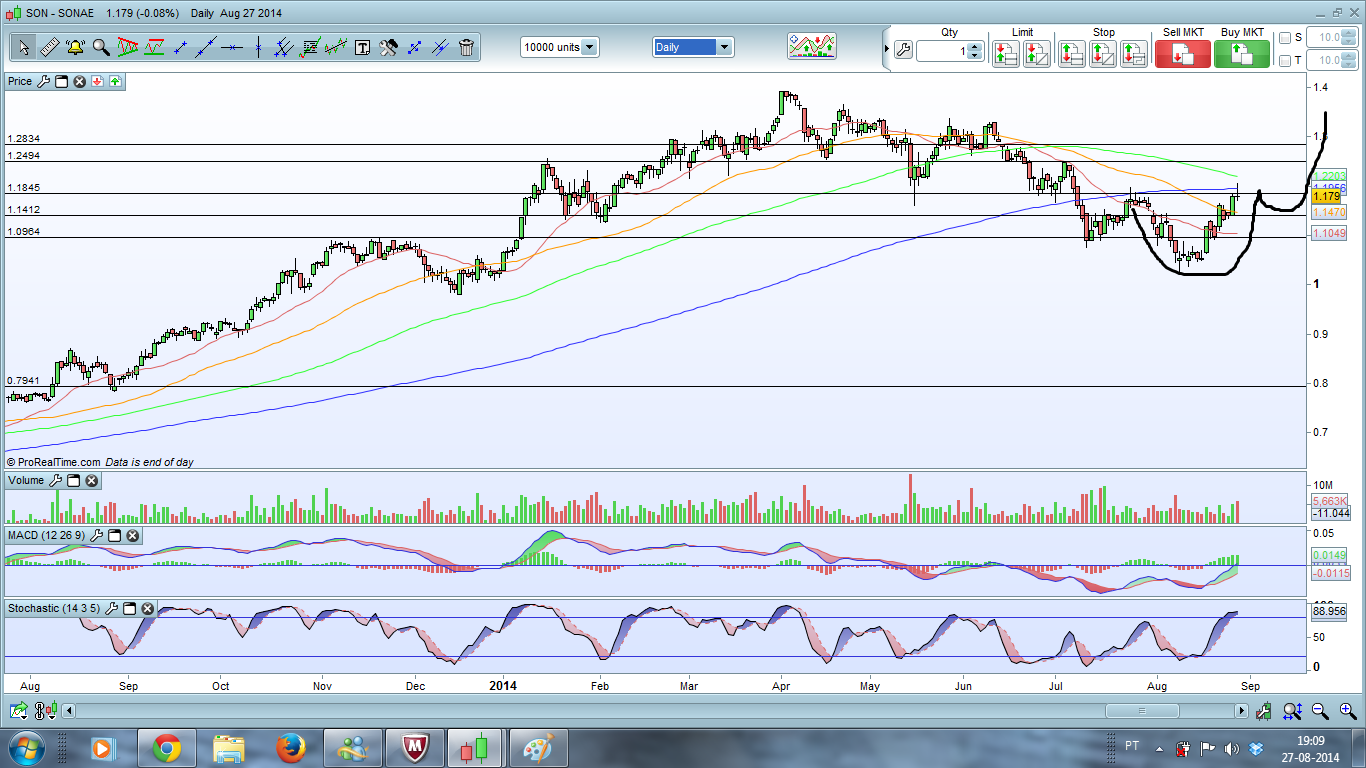Select the text annotation tool
The height and width of the screenshot is (768, 1366).
(x=362, y=47)
